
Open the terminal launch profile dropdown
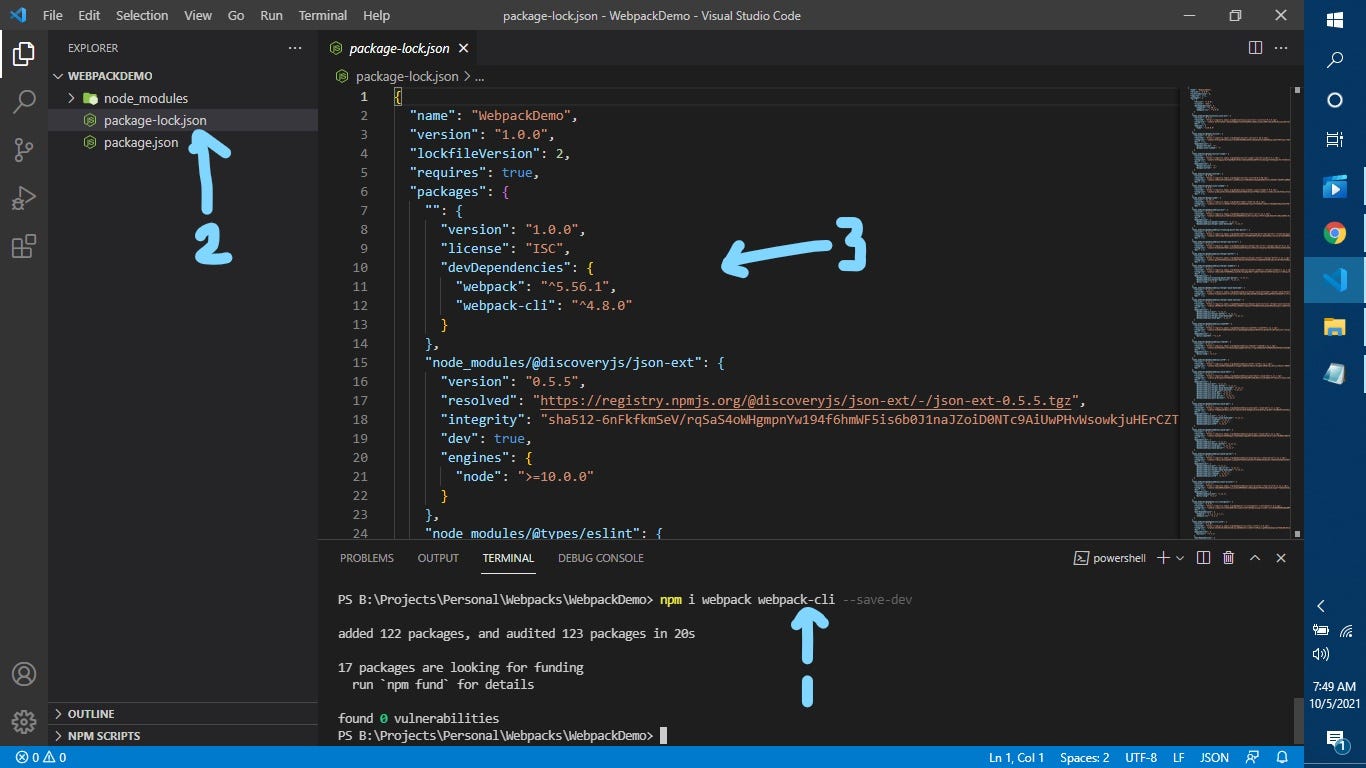pos(1180,558)
